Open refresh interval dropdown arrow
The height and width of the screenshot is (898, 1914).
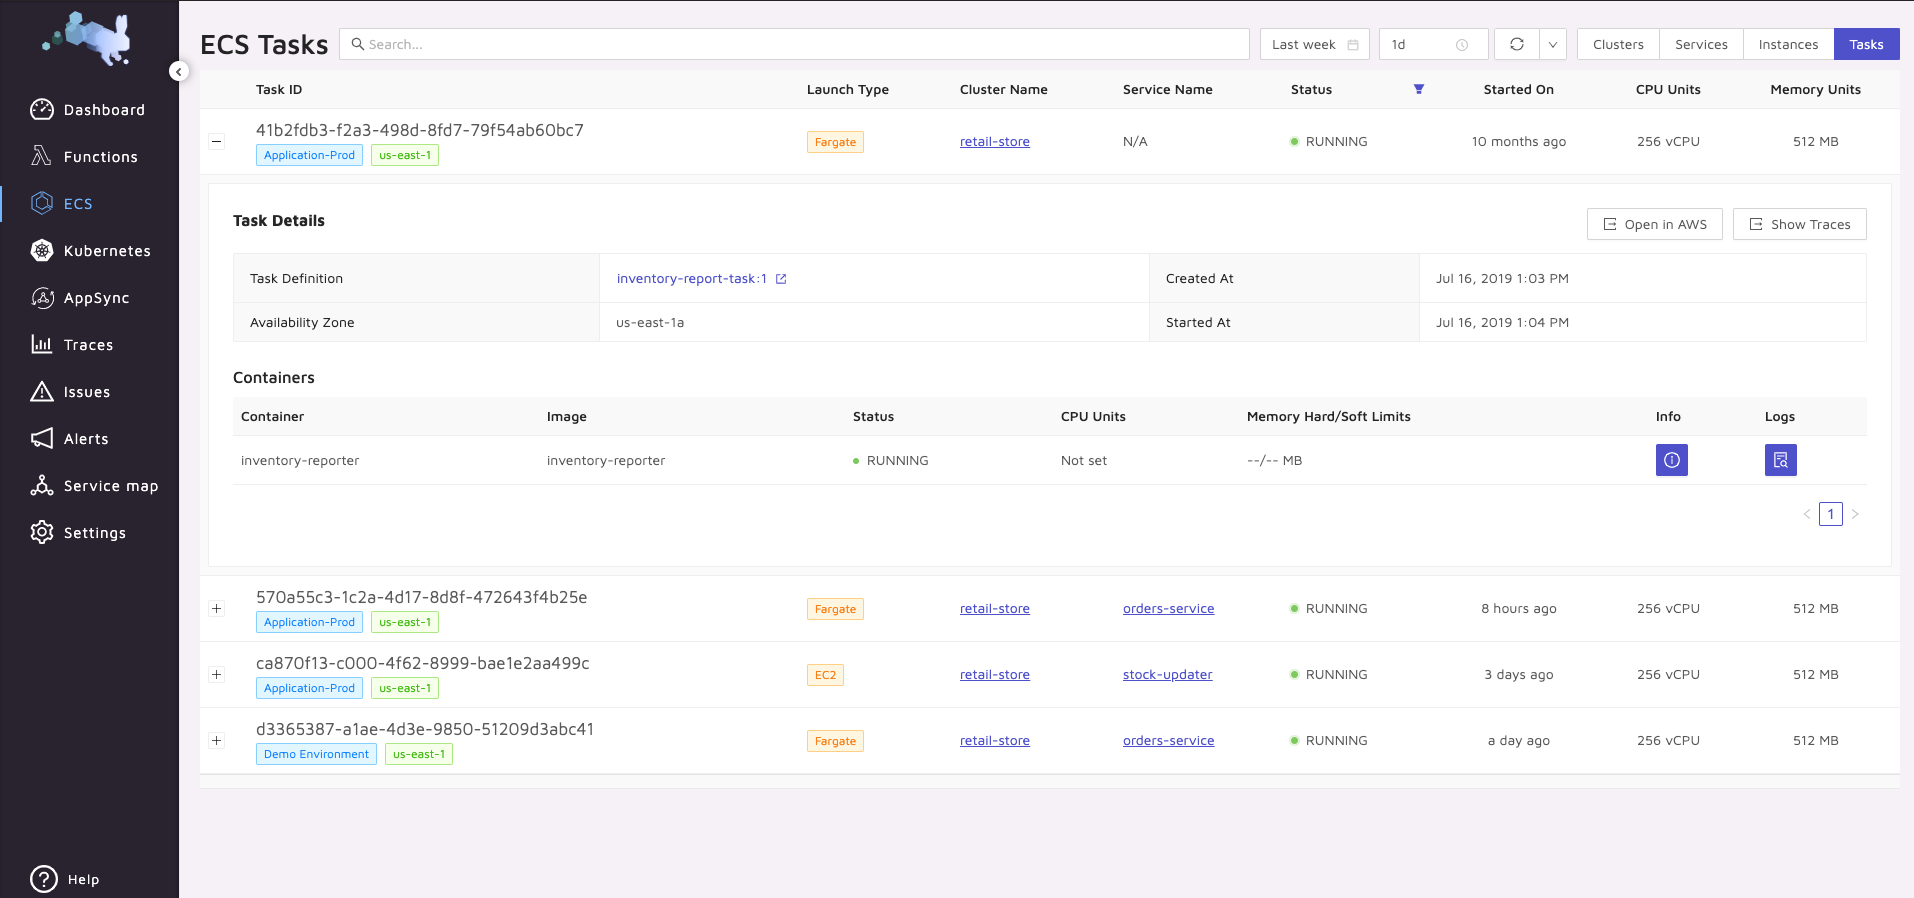[x=1553, y=44]
